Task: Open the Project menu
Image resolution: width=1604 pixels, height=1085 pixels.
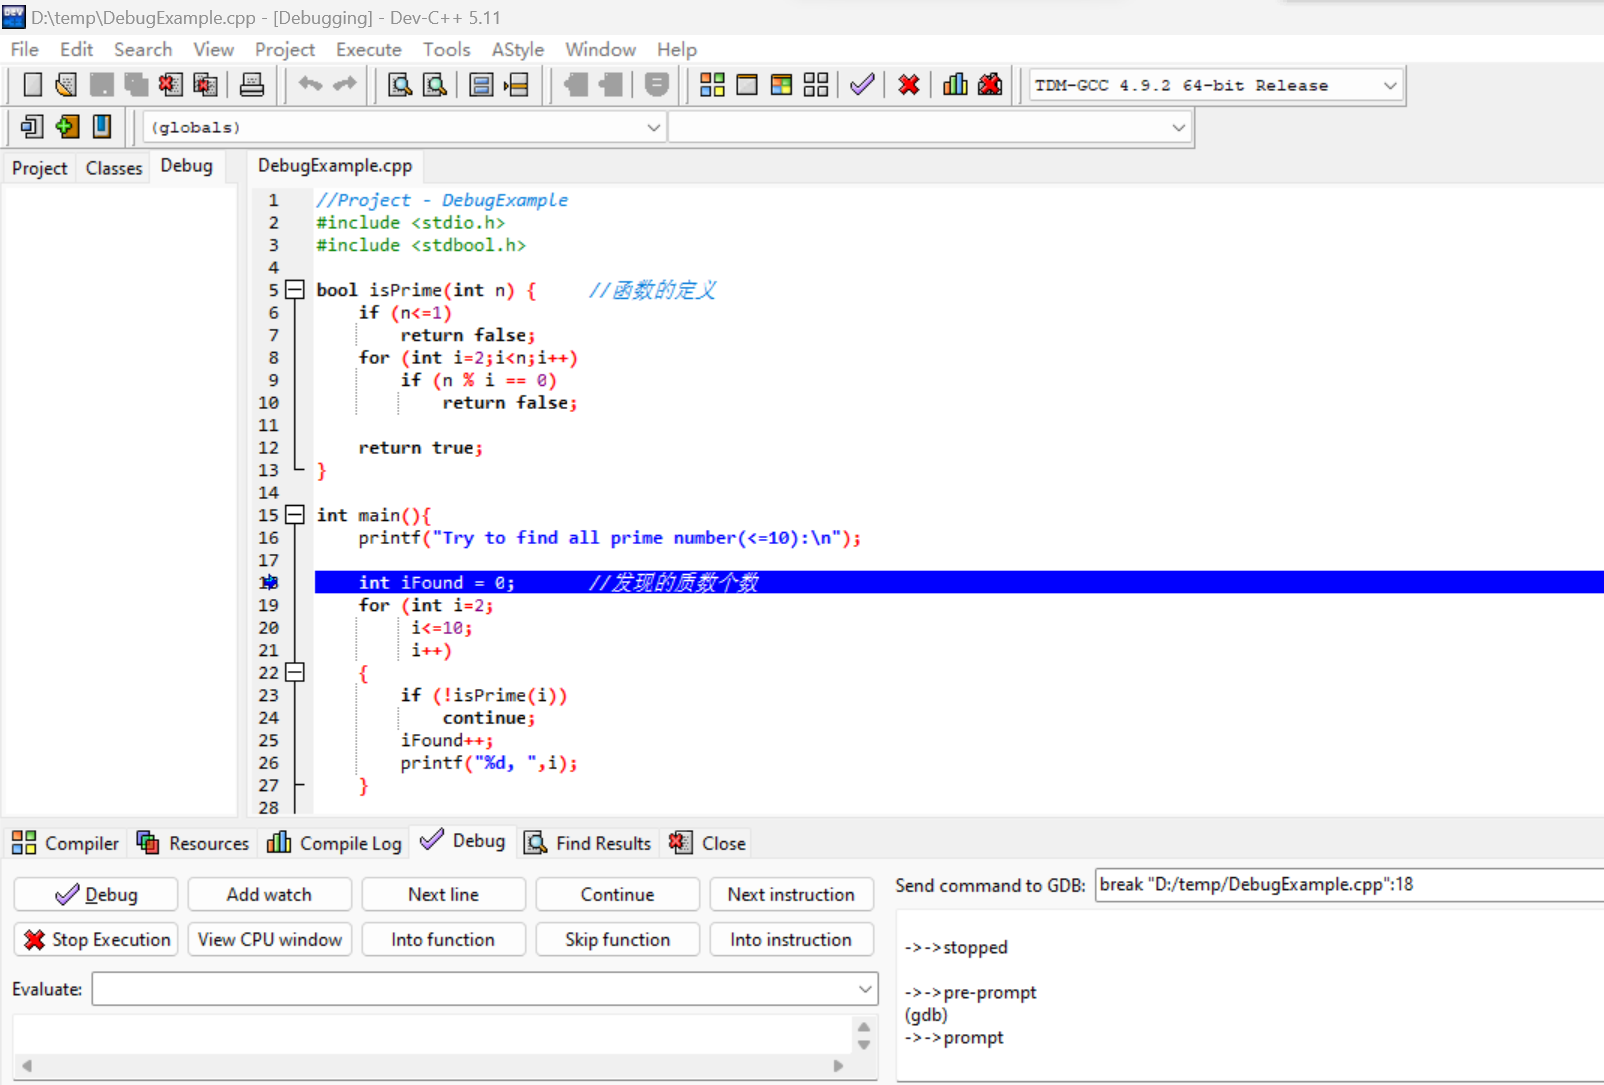Action: pyautogui.click(x=284, y=49)
